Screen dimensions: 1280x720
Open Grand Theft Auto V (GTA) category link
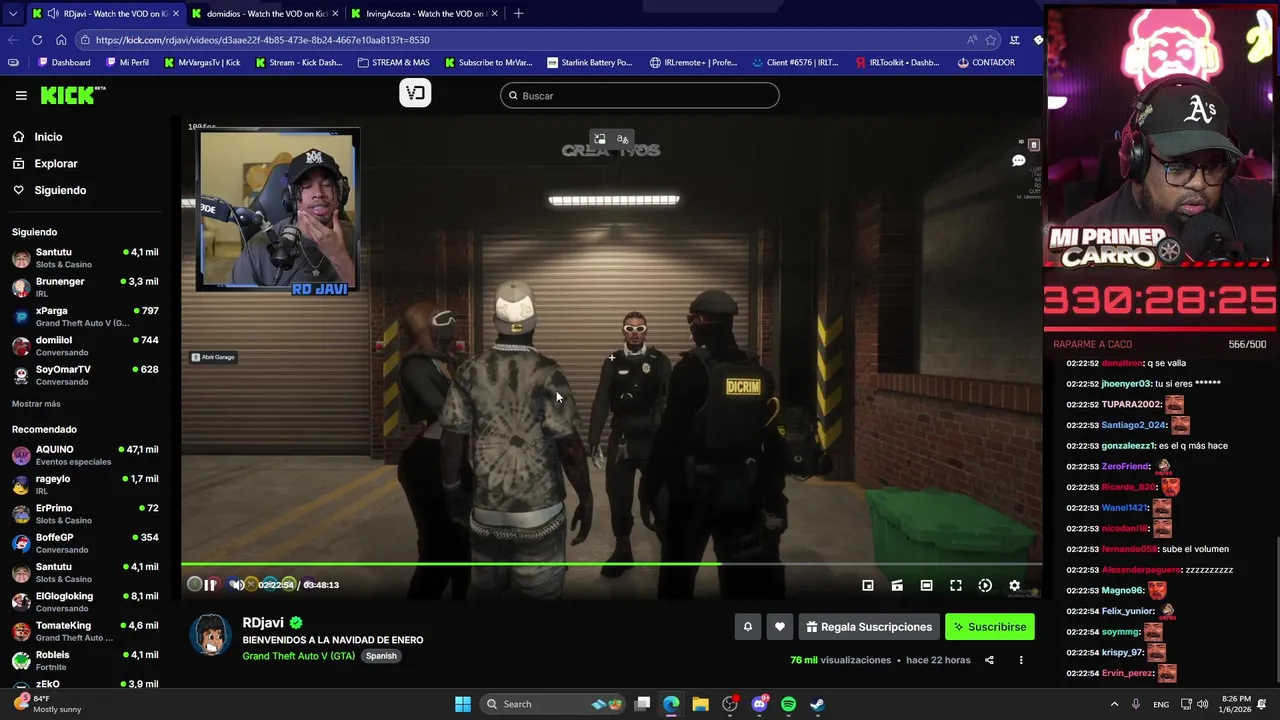pos(298,656)
